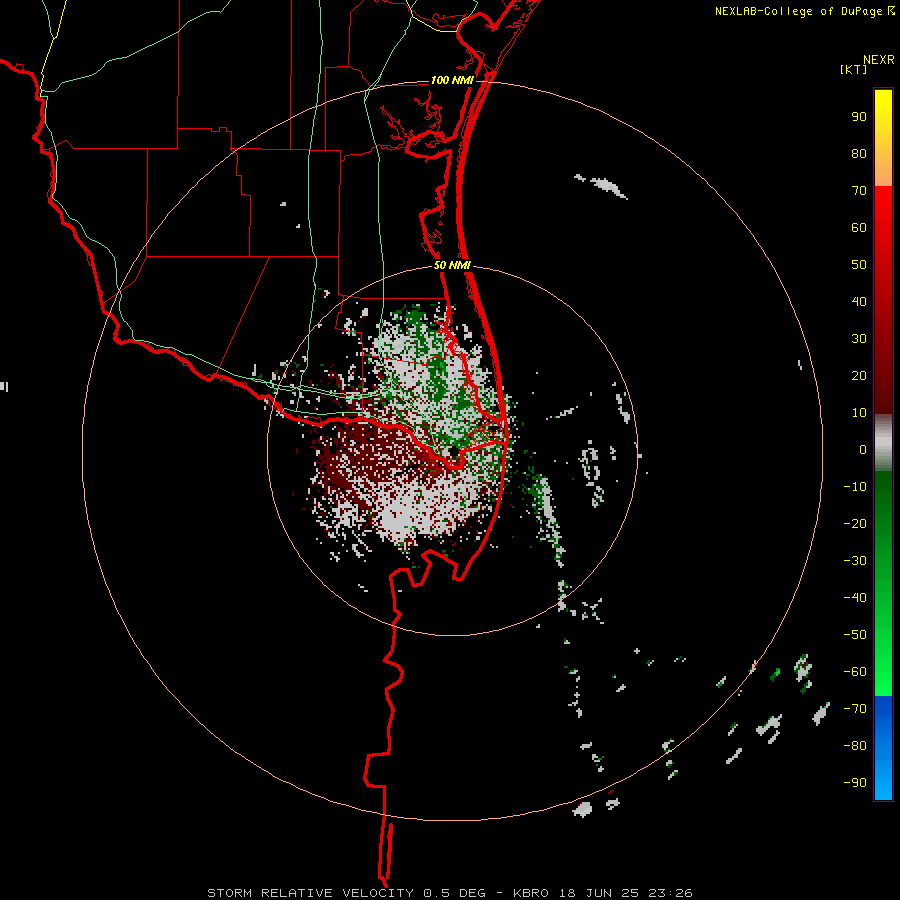Screen dimensions: 900x900
Task: Click the 40 value on the velocity scale
Action: [859, 301]
